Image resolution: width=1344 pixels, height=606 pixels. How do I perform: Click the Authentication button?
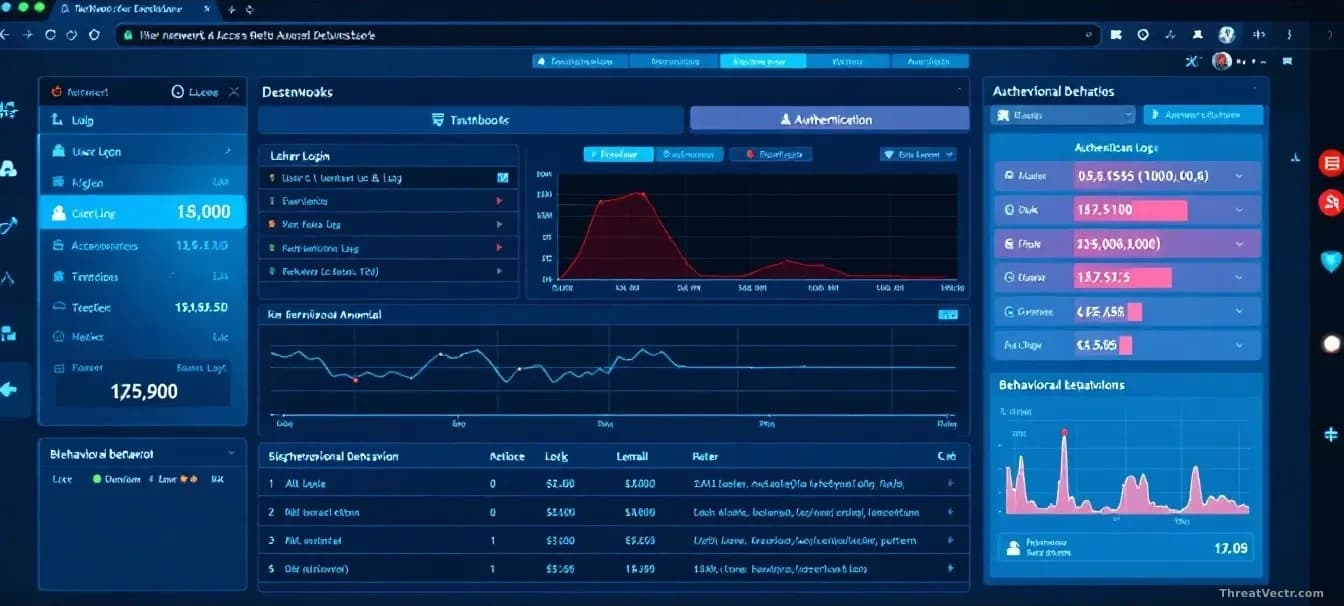point(829,119)
